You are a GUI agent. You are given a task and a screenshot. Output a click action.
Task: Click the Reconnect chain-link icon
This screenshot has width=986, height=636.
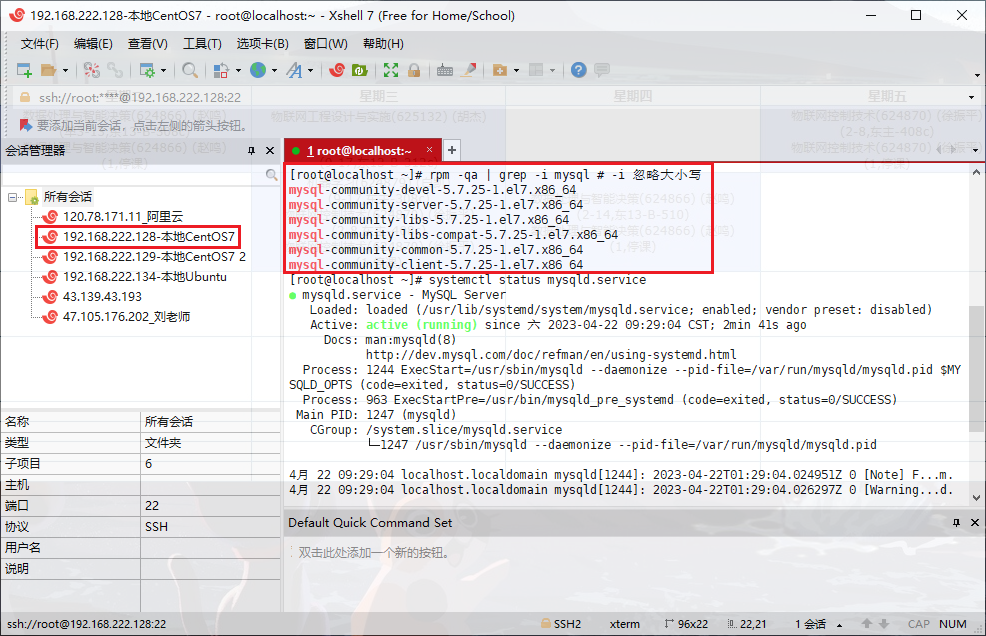115,70
